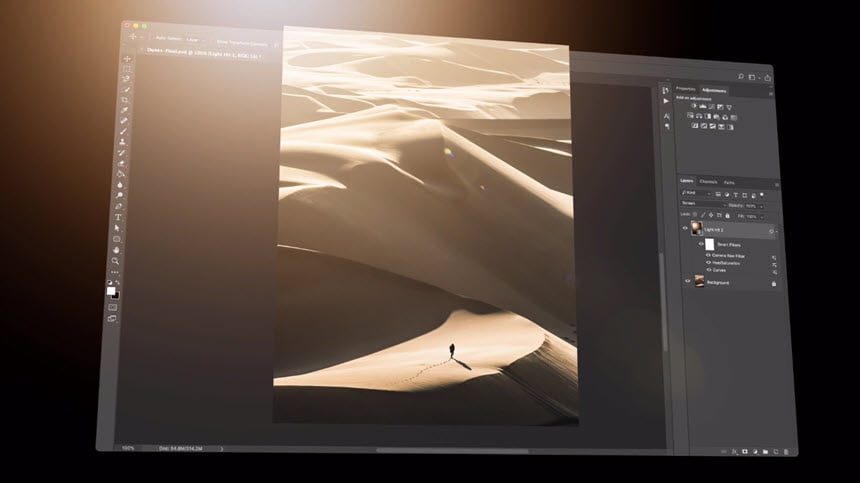Select the Zoom tool in the toolbar
The width and height of the screenshot is (860, 483).
pyautogui.click(x=116, y=260)
